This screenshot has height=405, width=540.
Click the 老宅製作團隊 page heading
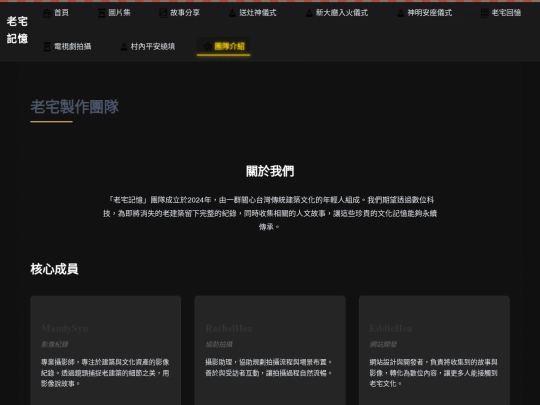click(74, 107)
